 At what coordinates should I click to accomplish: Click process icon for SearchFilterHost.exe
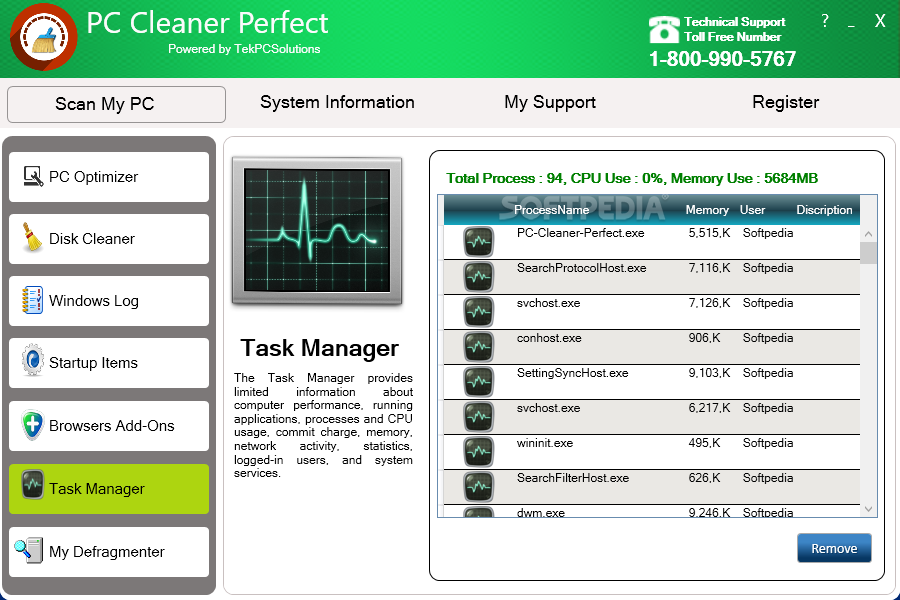tap(478, 486)
